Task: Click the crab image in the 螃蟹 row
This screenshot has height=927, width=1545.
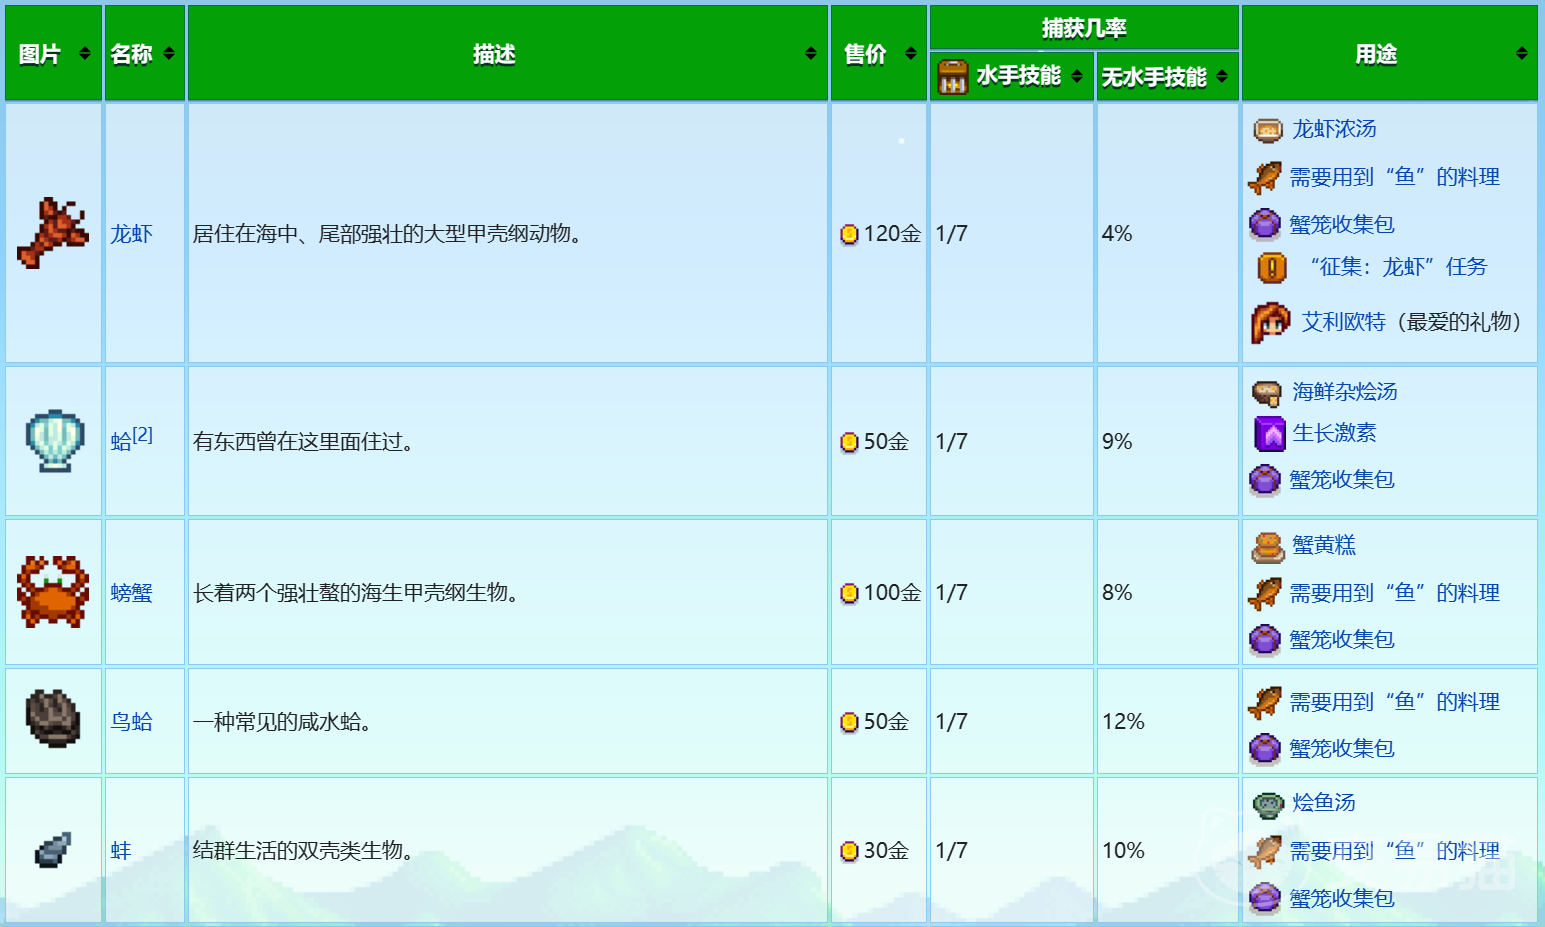Action: point(53,592)
